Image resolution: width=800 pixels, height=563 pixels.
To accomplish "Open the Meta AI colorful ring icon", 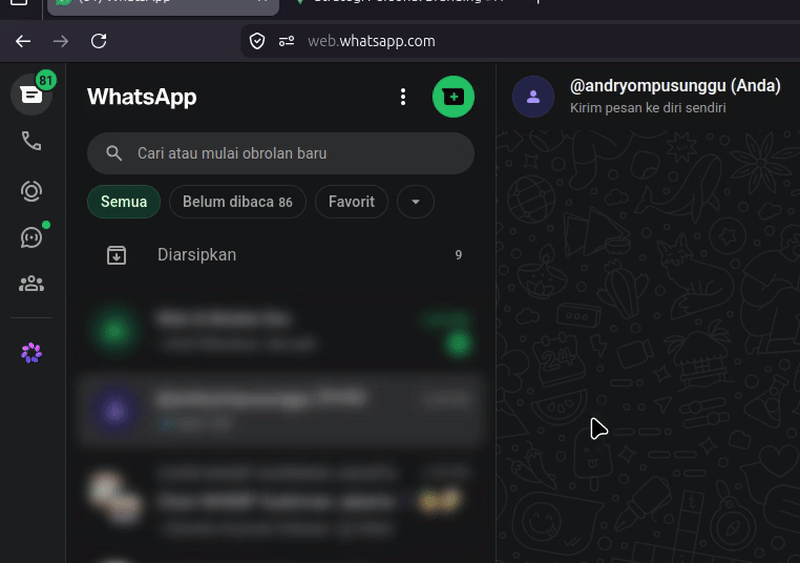I will 31,353.
